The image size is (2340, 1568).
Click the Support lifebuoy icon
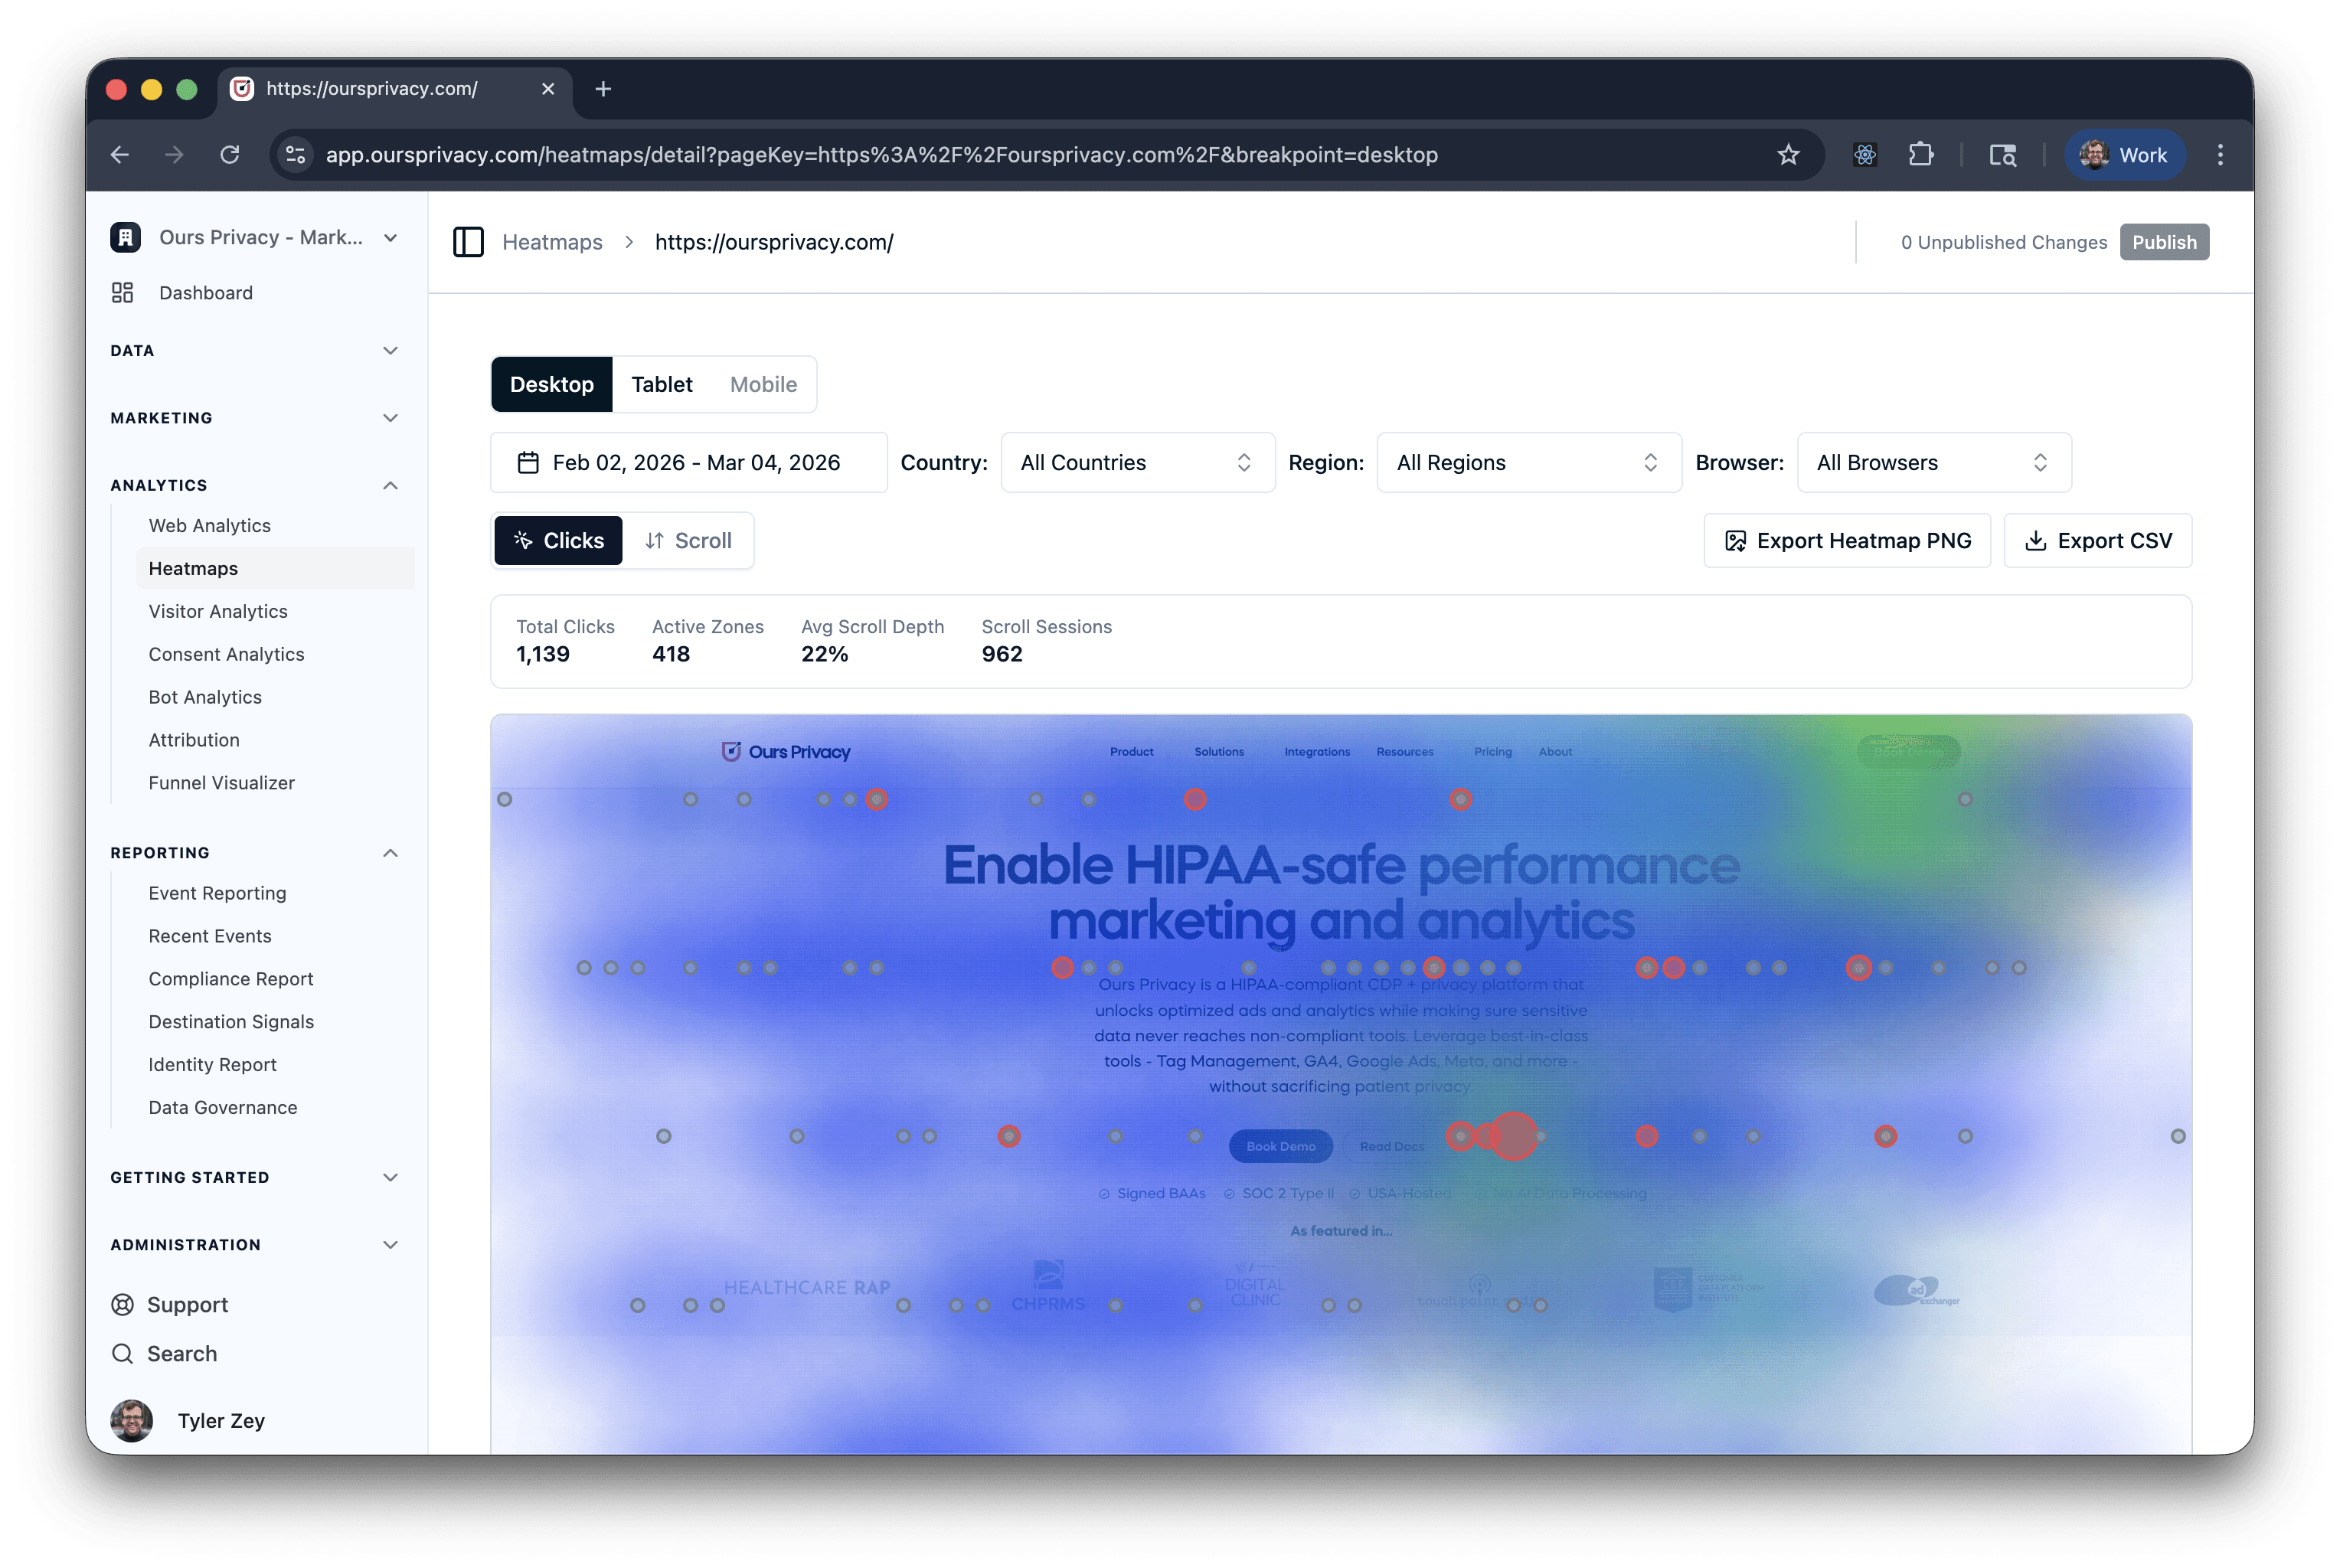pyautogui.click(x=123, y=1305)
